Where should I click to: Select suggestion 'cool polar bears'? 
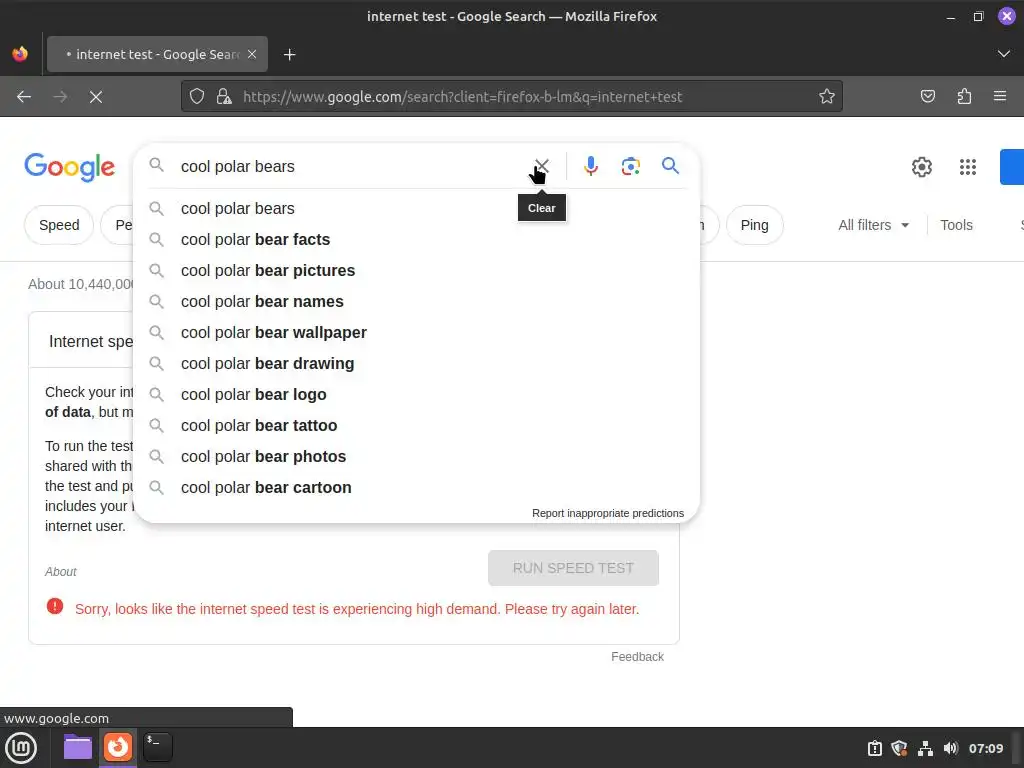tap(416, 208)
